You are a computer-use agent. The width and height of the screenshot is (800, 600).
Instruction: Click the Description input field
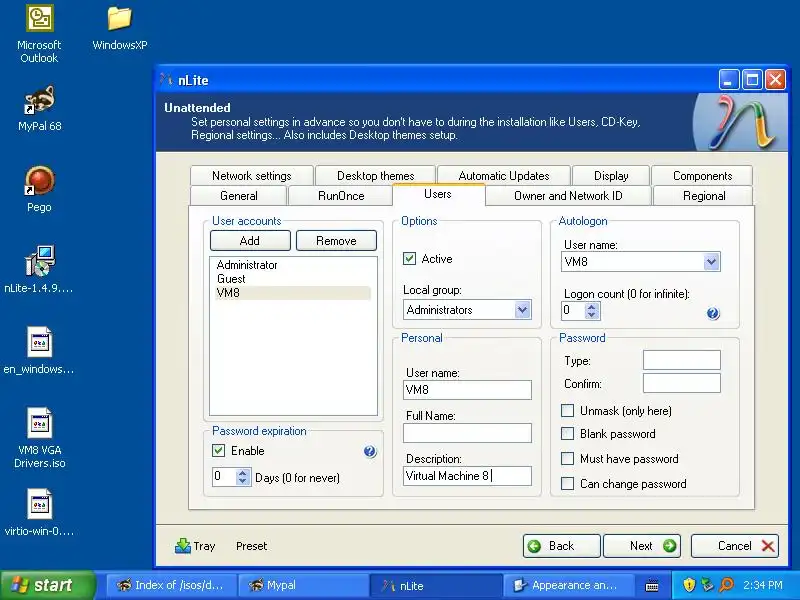click(x=467, y=476)
